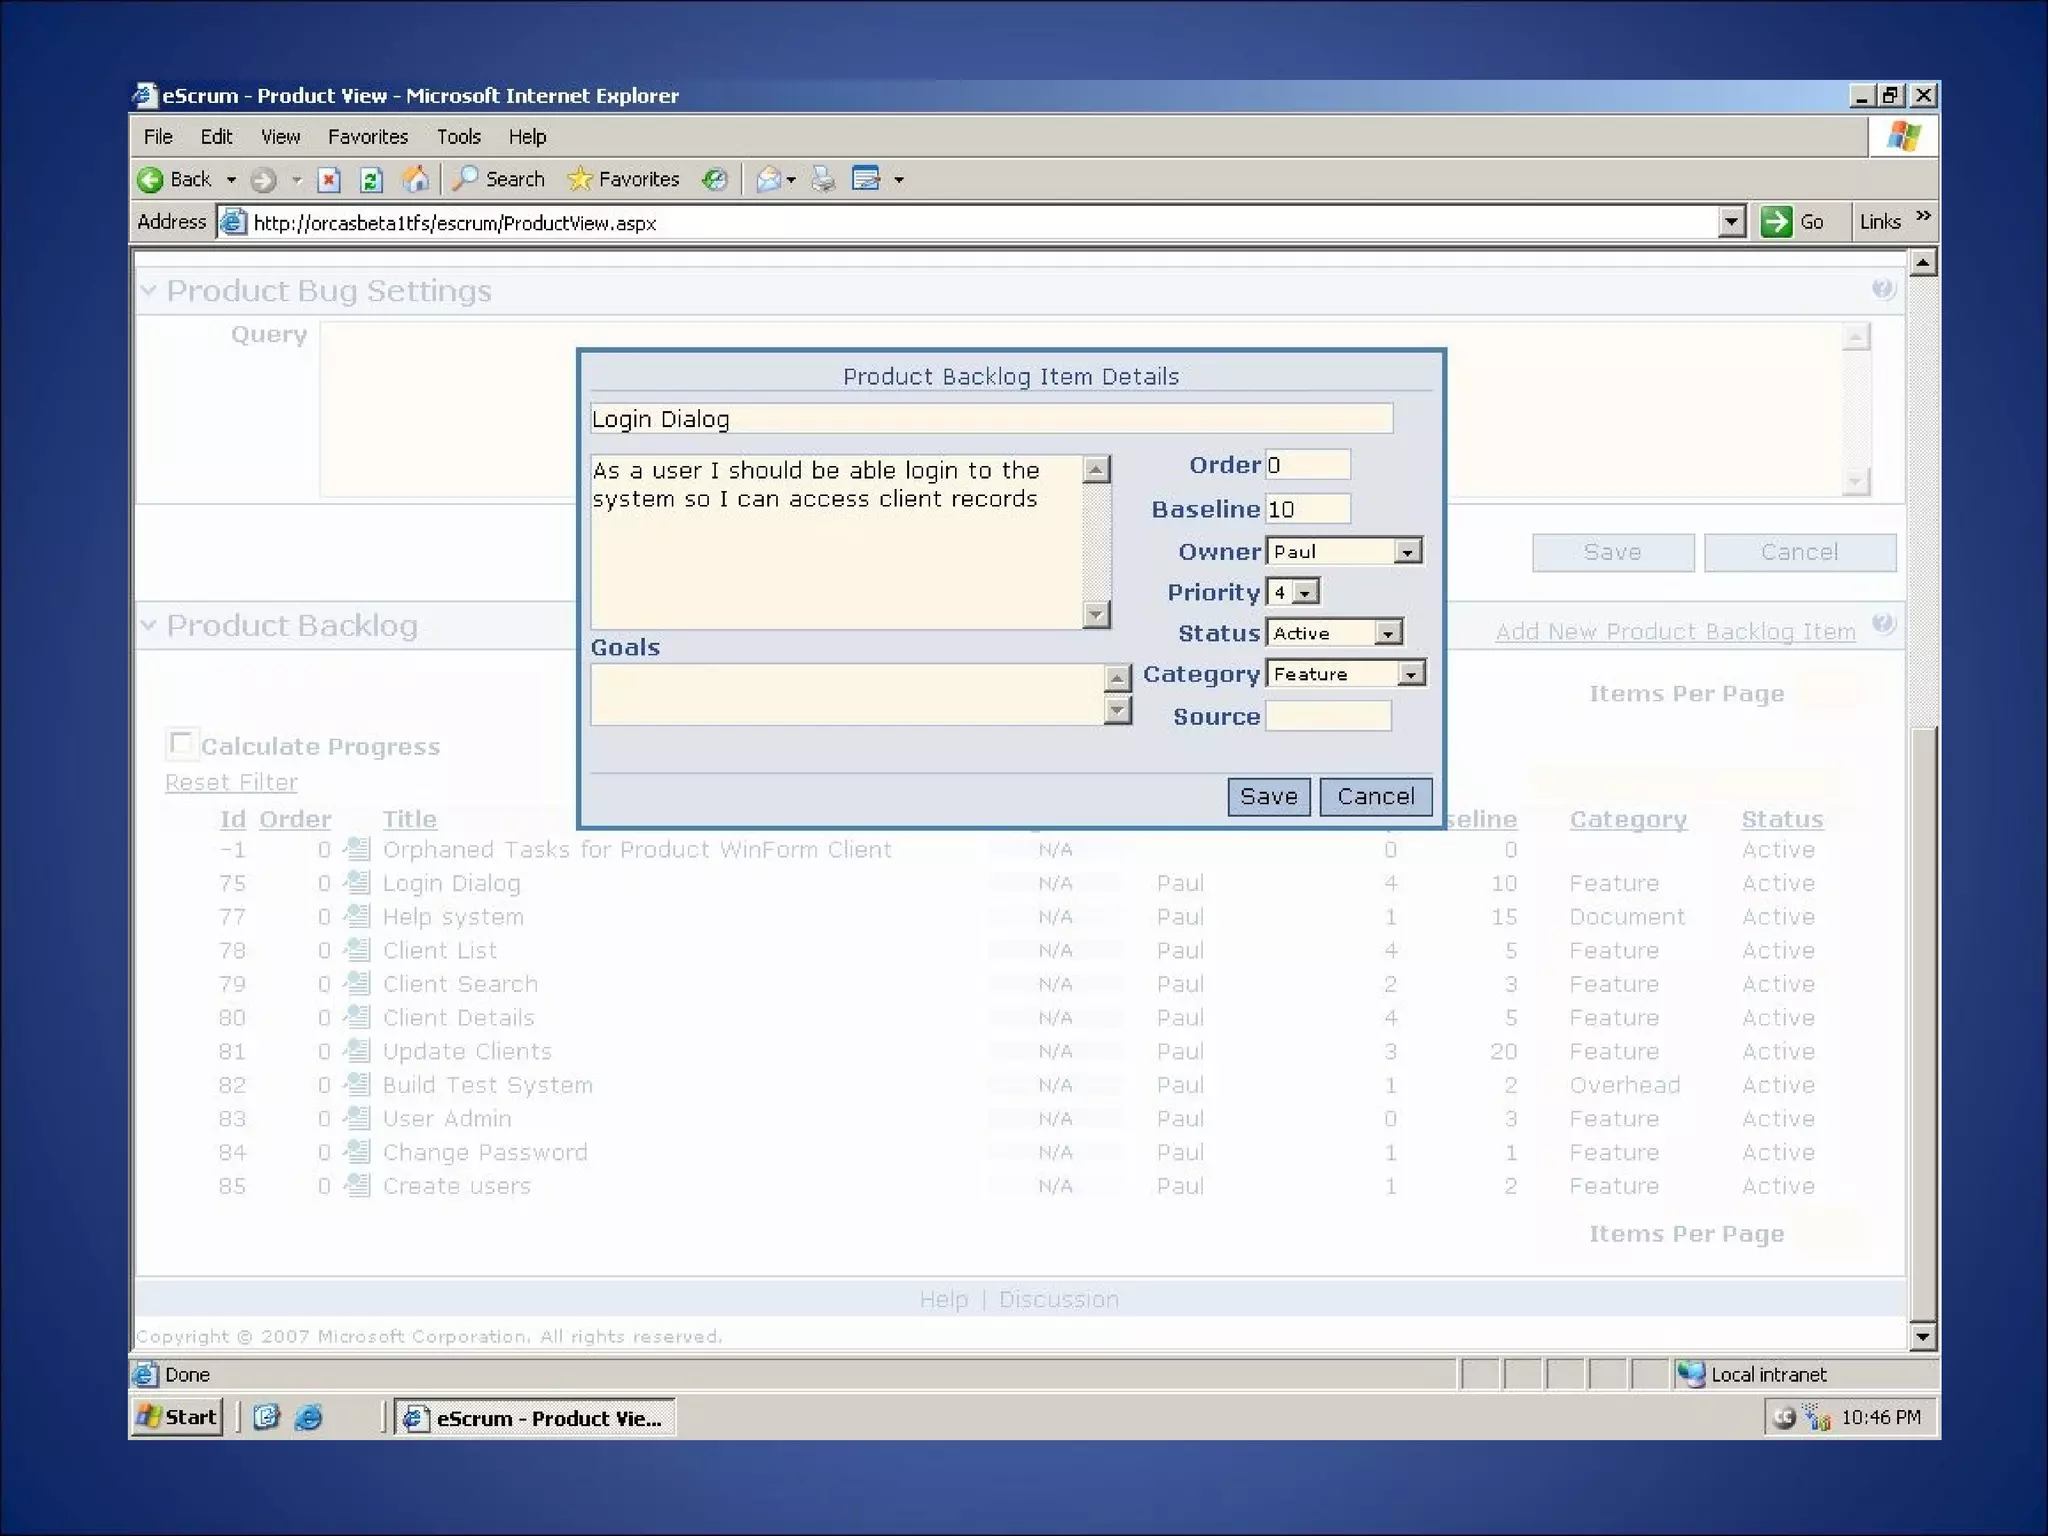Open the Tools menu
The image size is (2048, 1536).
[x=458, y=137]
